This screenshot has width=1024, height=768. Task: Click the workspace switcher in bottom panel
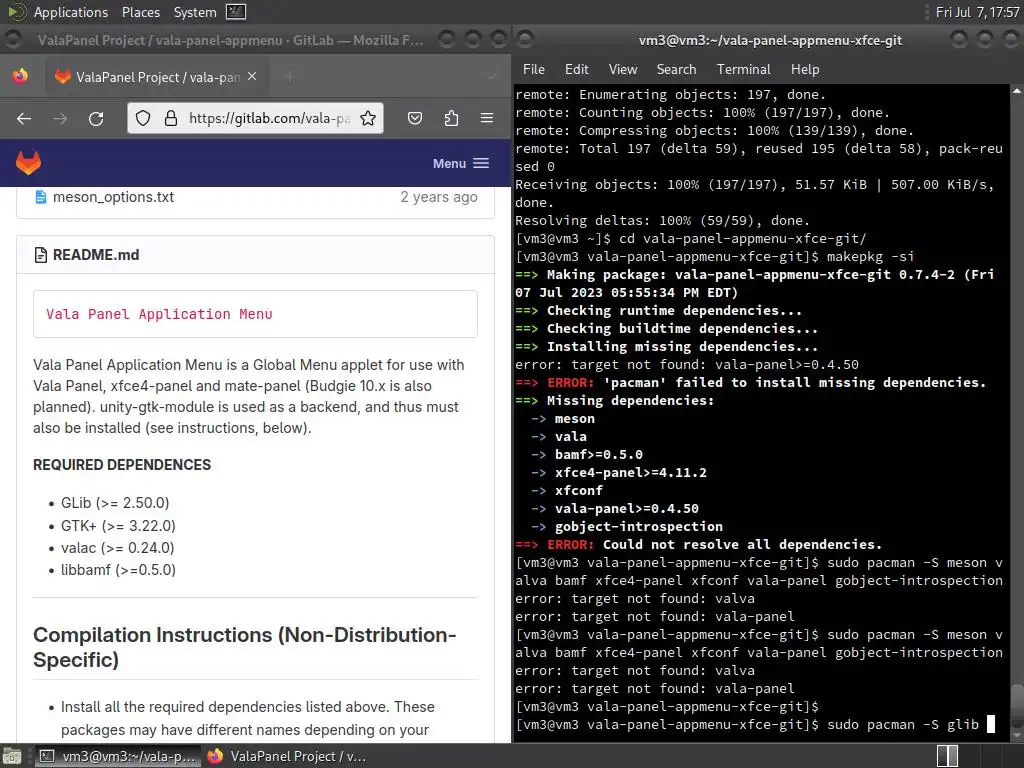pyautogui.click(x=948, y=756)
